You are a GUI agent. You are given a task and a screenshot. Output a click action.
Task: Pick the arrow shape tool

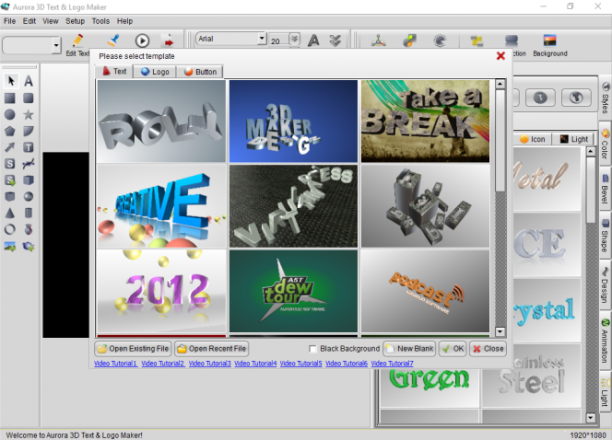coord(10,147)
